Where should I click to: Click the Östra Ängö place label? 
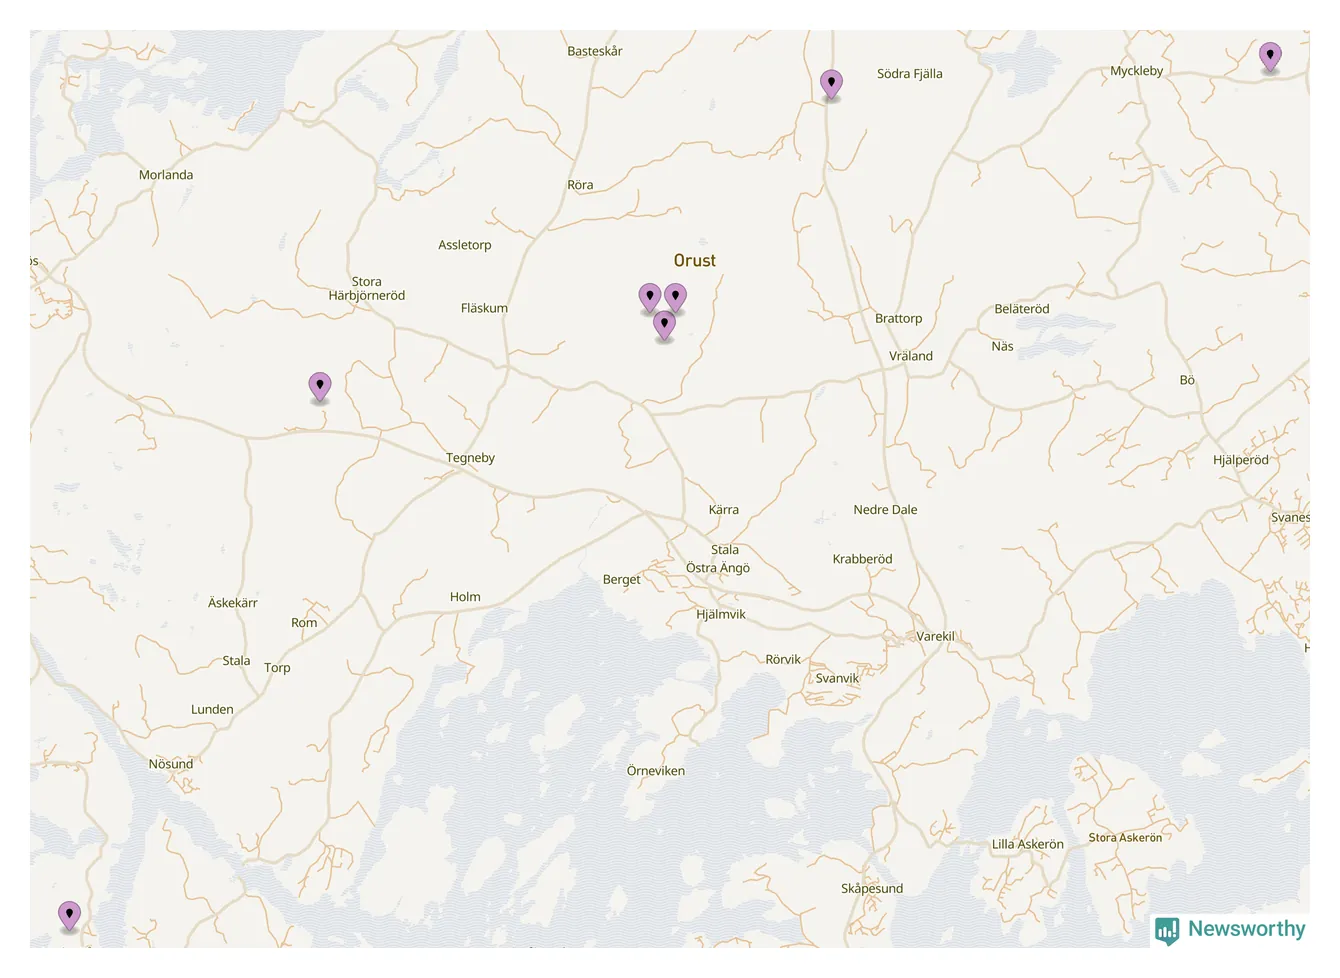(718, 568)
